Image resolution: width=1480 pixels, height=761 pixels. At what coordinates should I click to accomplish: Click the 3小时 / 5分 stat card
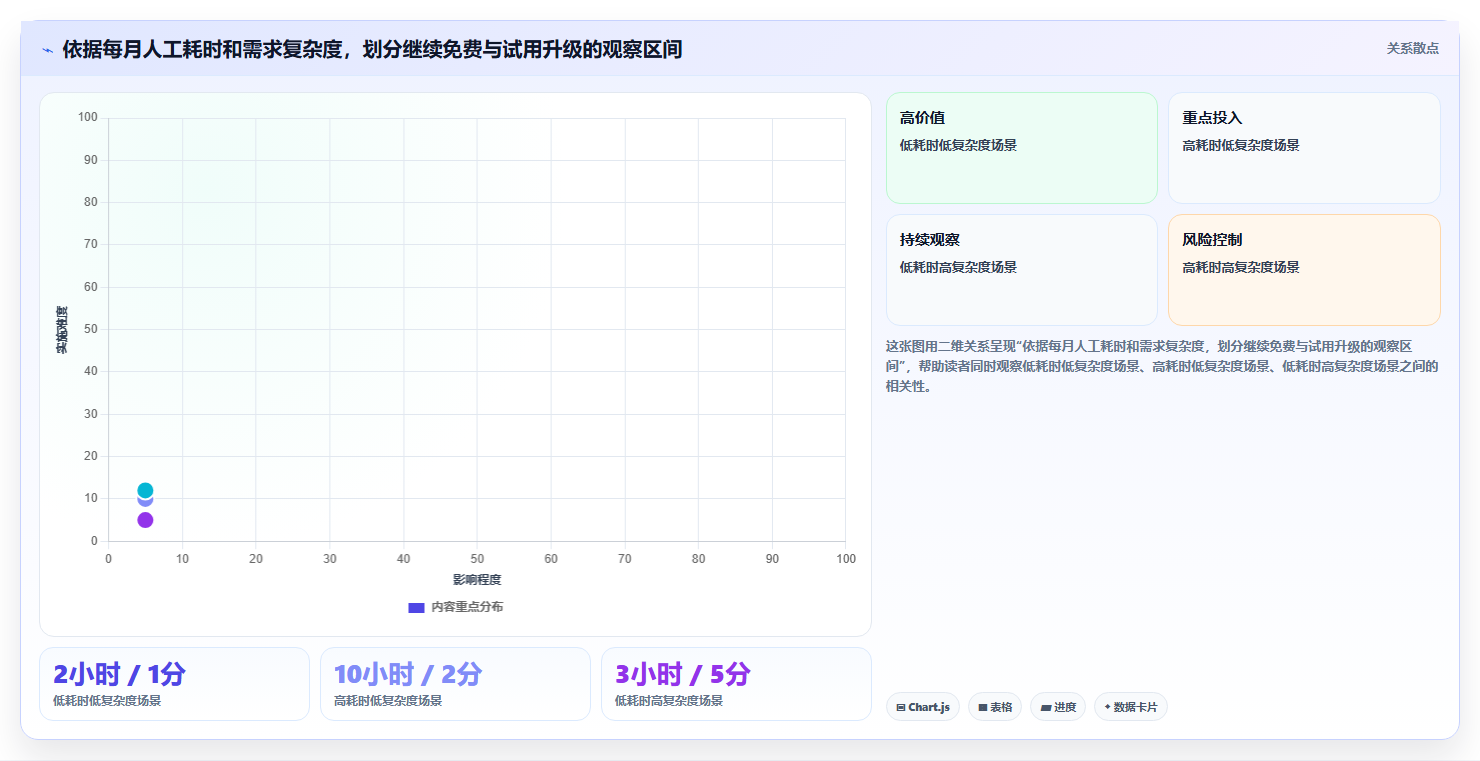[736, 684]
